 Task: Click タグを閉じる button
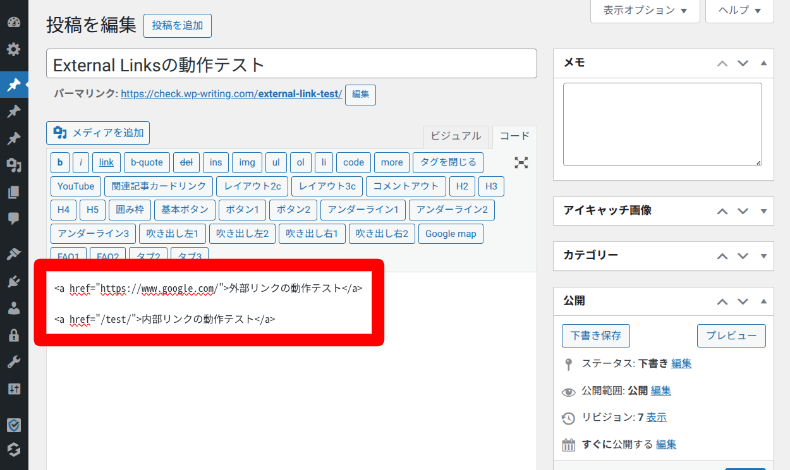(448, 162)
